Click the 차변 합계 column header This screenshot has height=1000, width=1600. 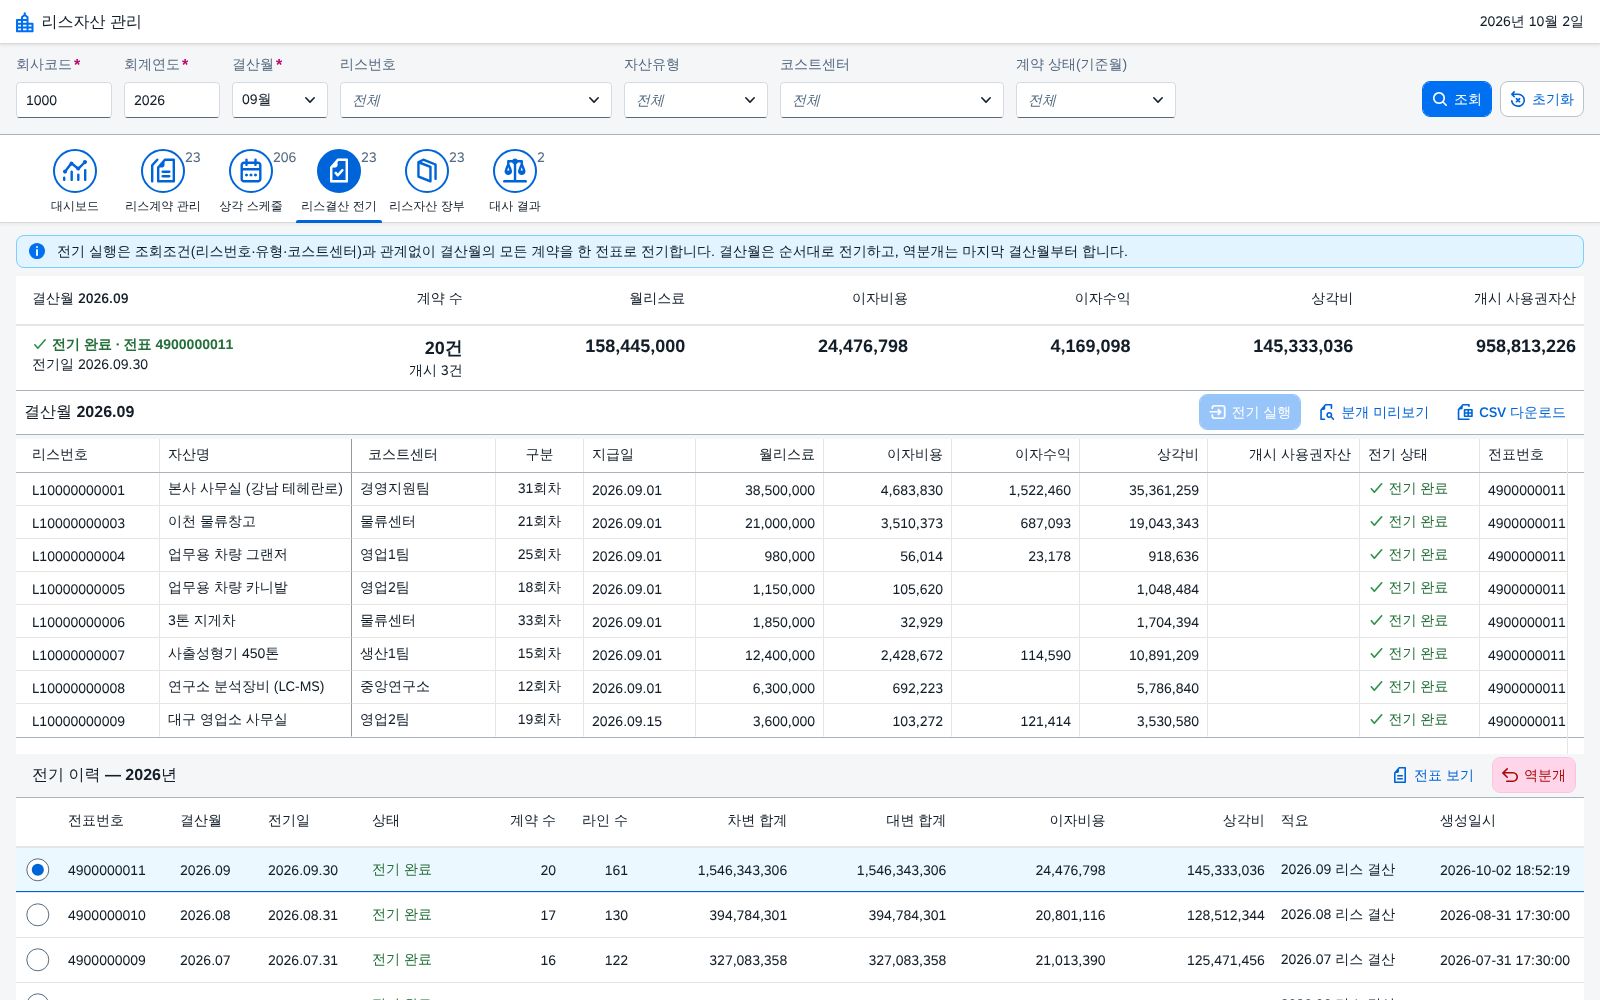[x=757, y=821]
